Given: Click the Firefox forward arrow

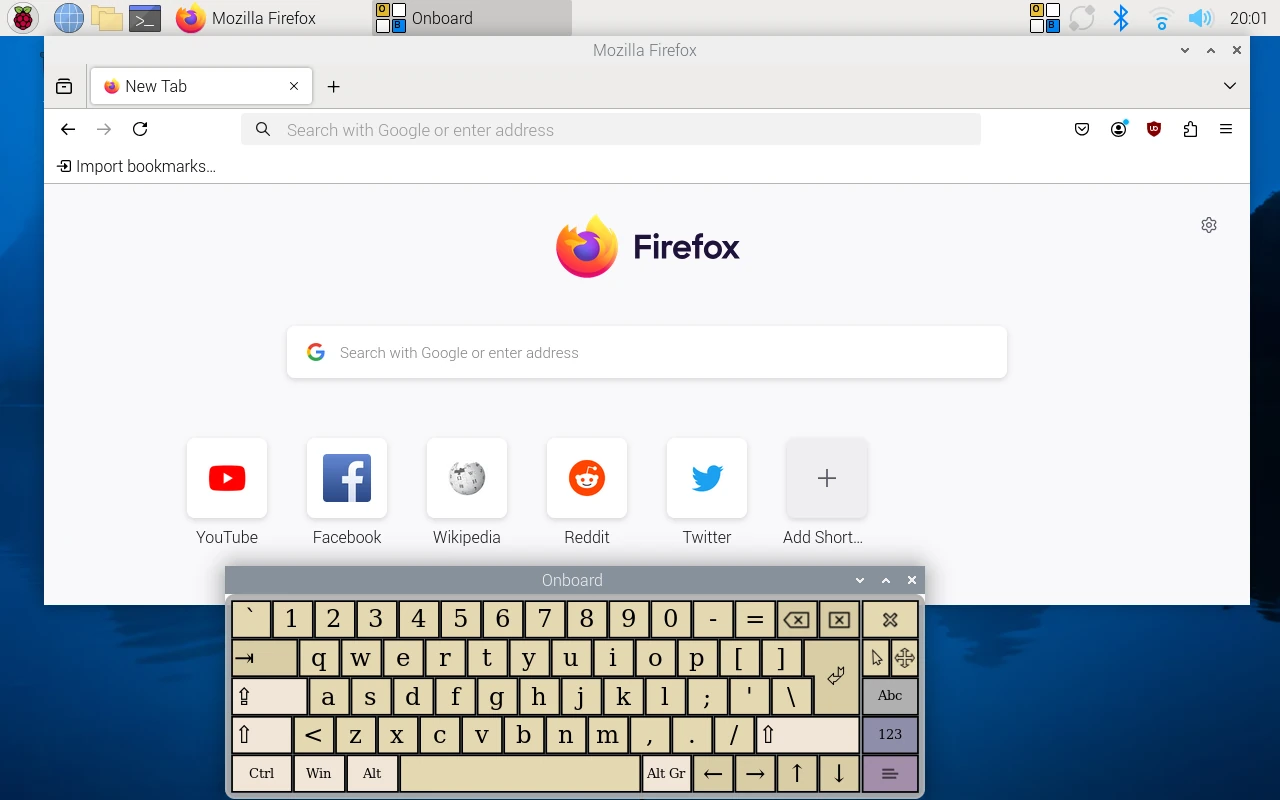Looking at the screenshot, I should click(x=104, y=129).
